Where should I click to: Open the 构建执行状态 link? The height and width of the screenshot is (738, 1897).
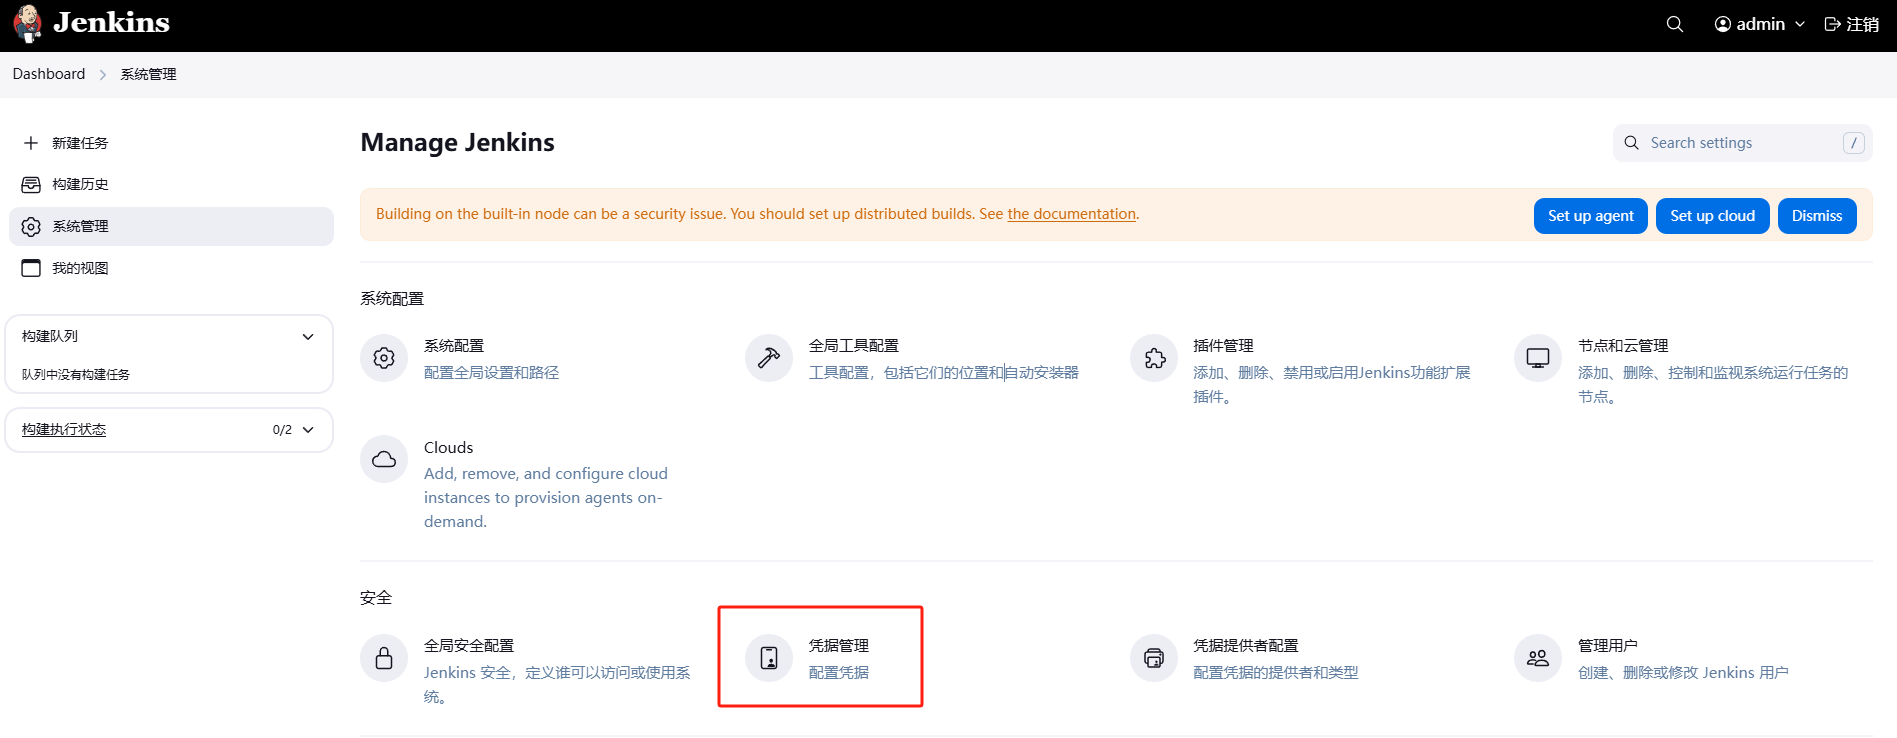point(64,430)
